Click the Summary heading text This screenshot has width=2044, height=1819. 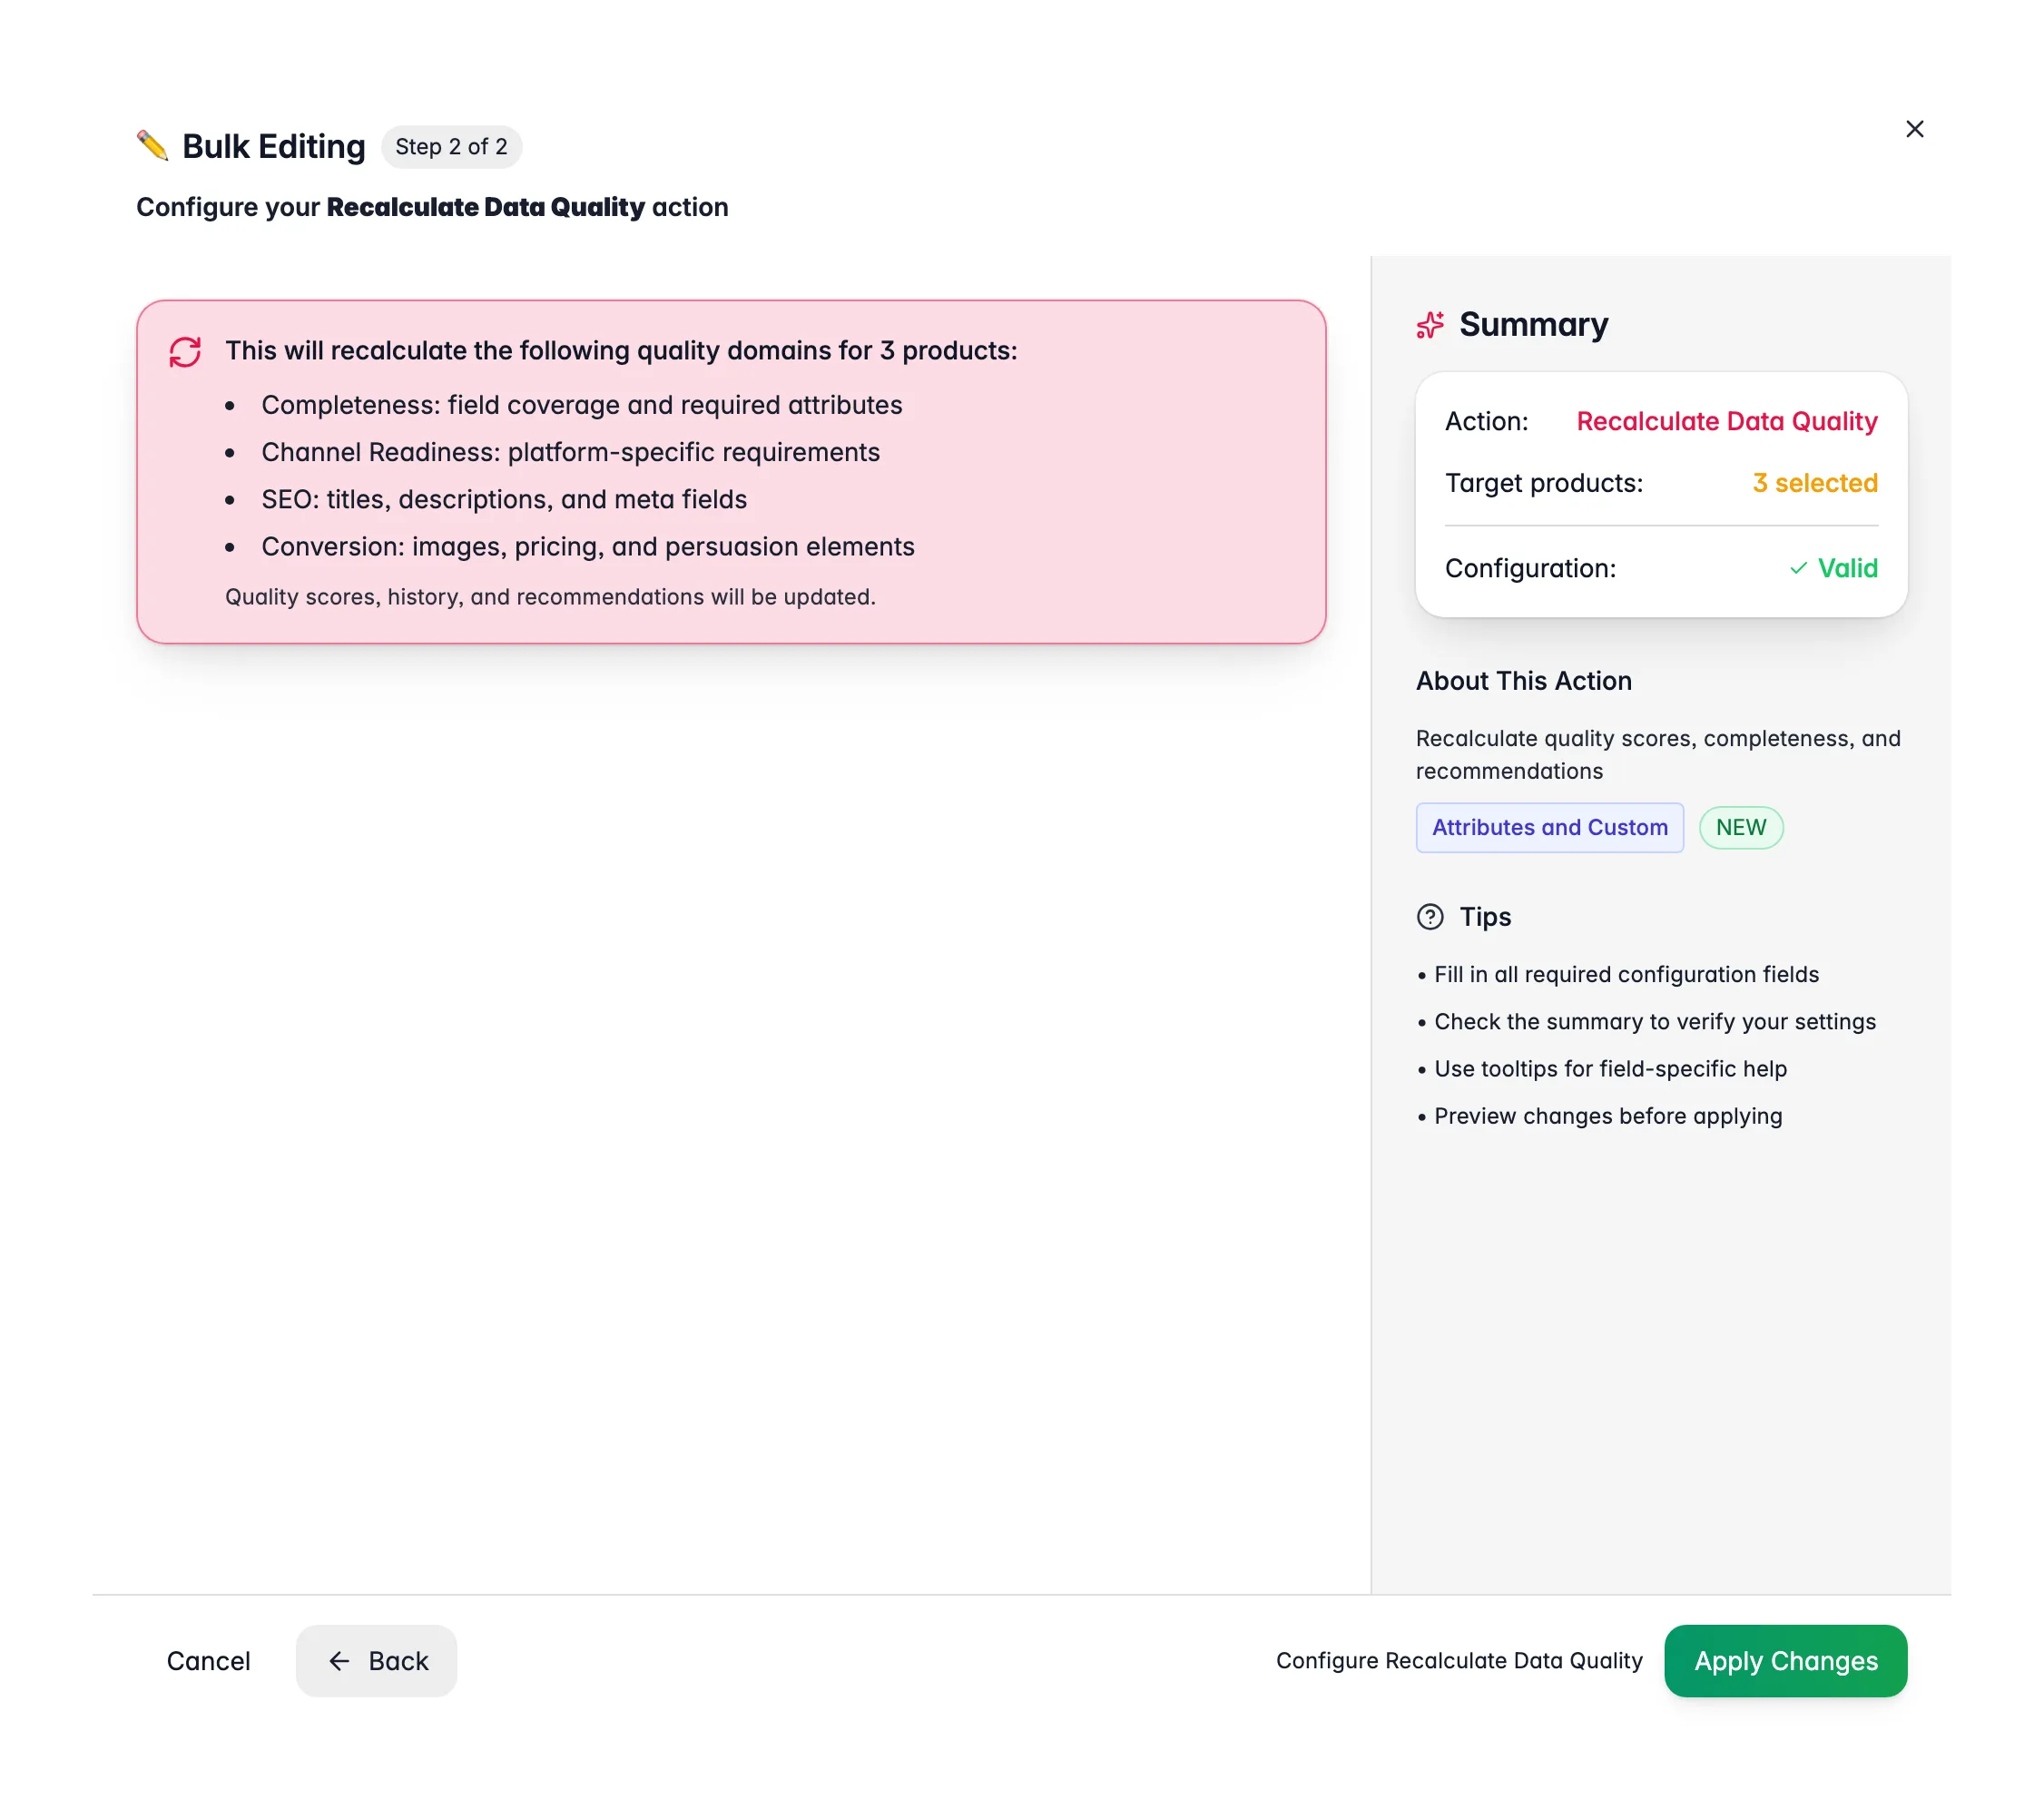(1533, 325)
